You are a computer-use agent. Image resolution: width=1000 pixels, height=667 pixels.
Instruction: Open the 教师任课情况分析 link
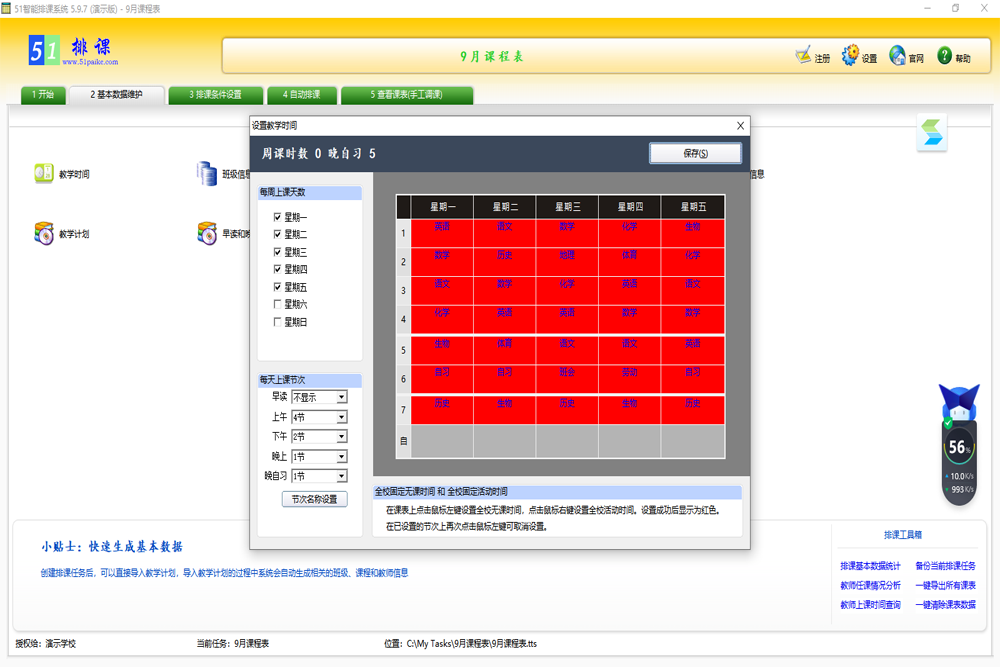point(870,586)
